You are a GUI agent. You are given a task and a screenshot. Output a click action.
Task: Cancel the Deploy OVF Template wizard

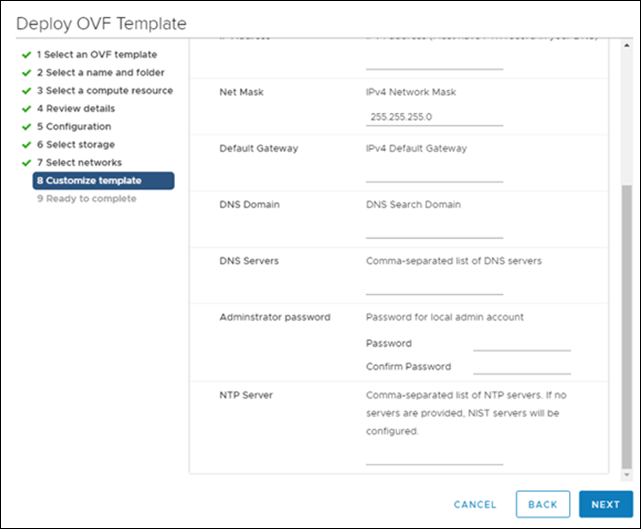[x=475, y=504]
